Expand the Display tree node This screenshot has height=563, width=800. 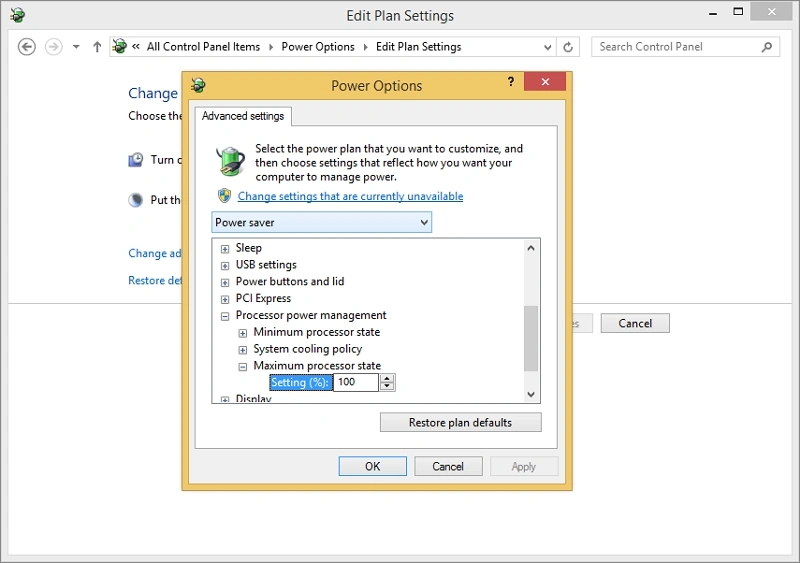[x=224, y=400]
